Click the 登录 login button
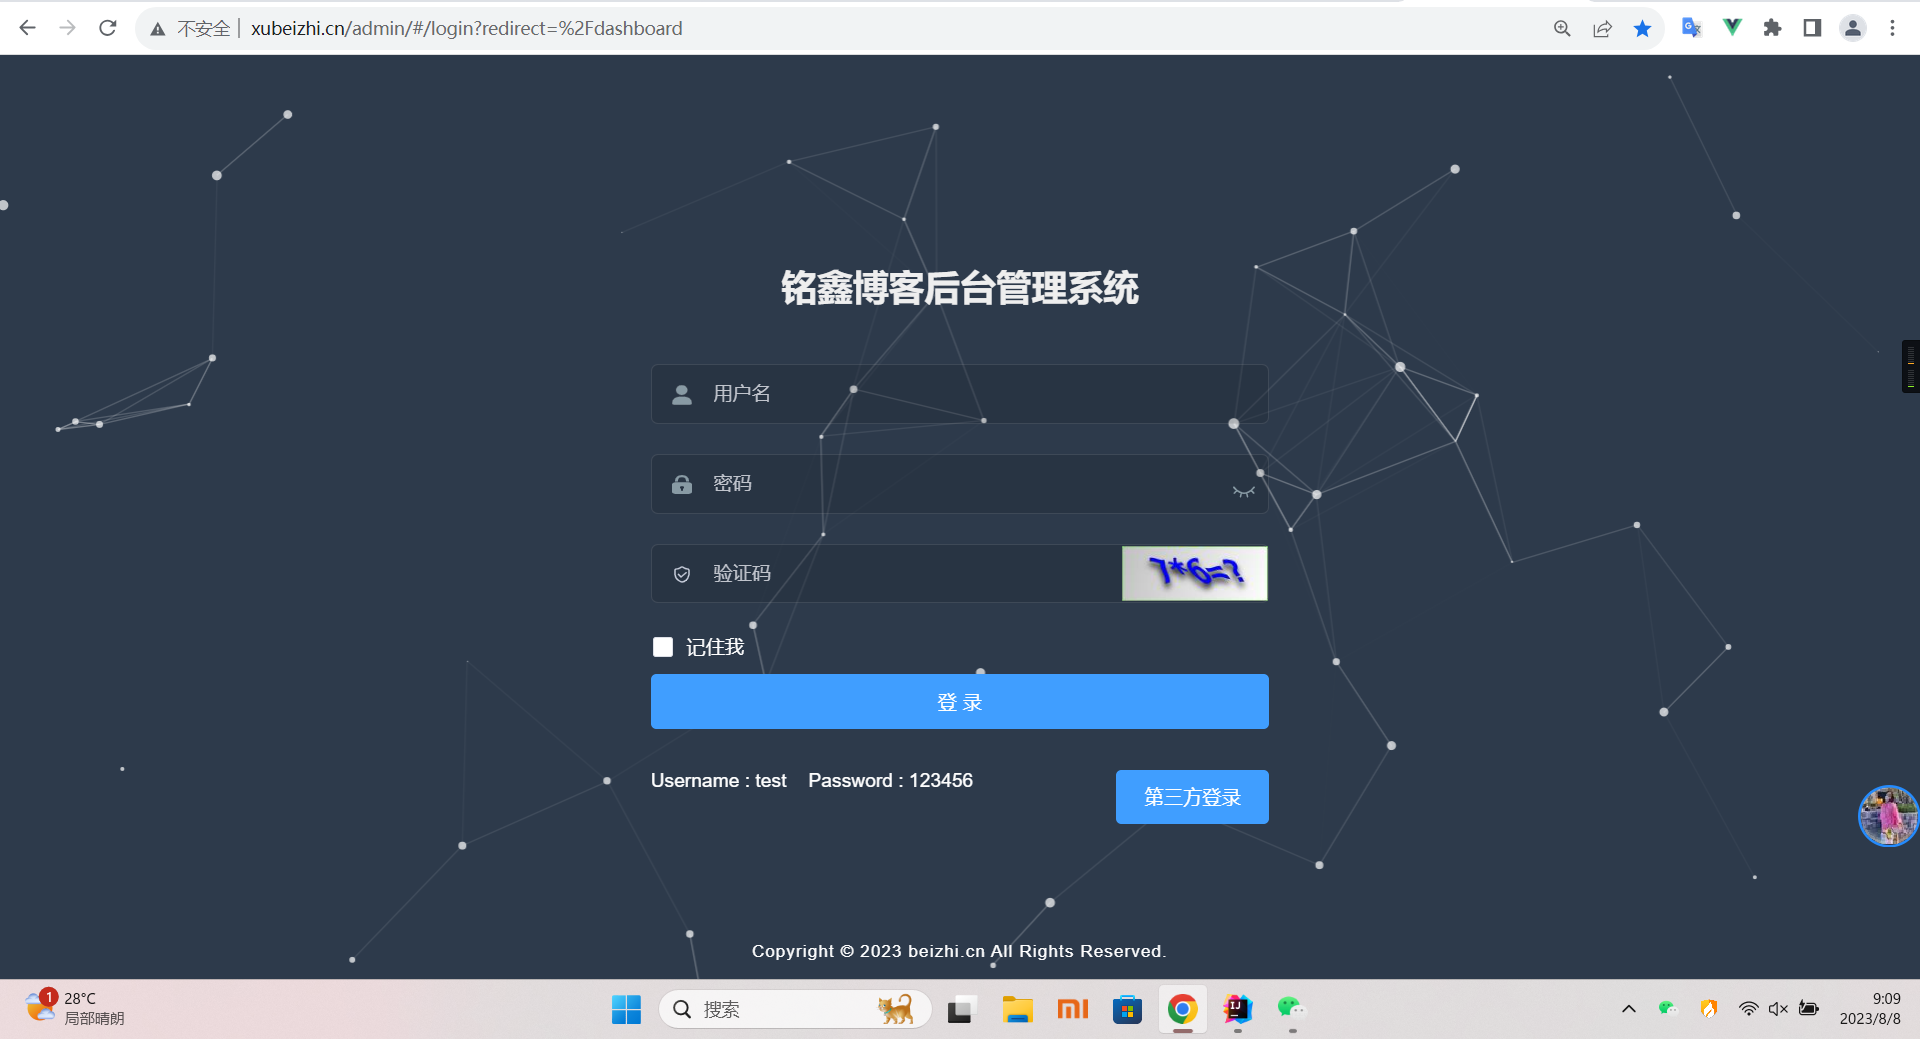This screenshot has width=1920, height=1039. (x=959, y=701)
